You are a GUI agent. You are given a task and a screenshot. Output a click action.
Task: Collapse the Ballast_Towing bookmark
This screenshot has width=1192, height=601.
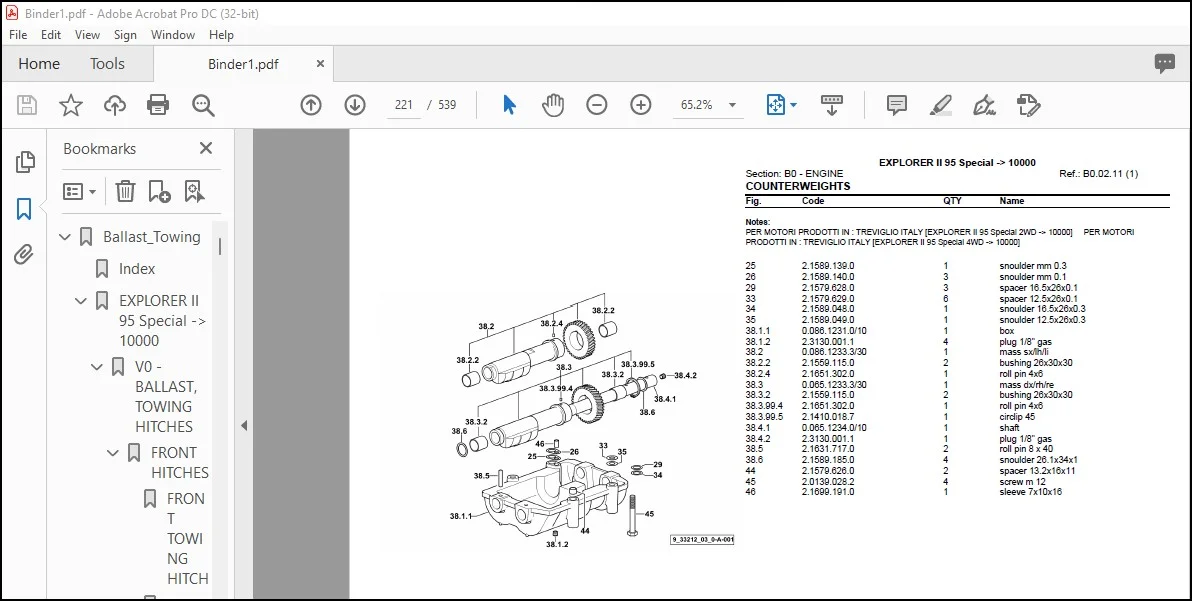[65, 237]
